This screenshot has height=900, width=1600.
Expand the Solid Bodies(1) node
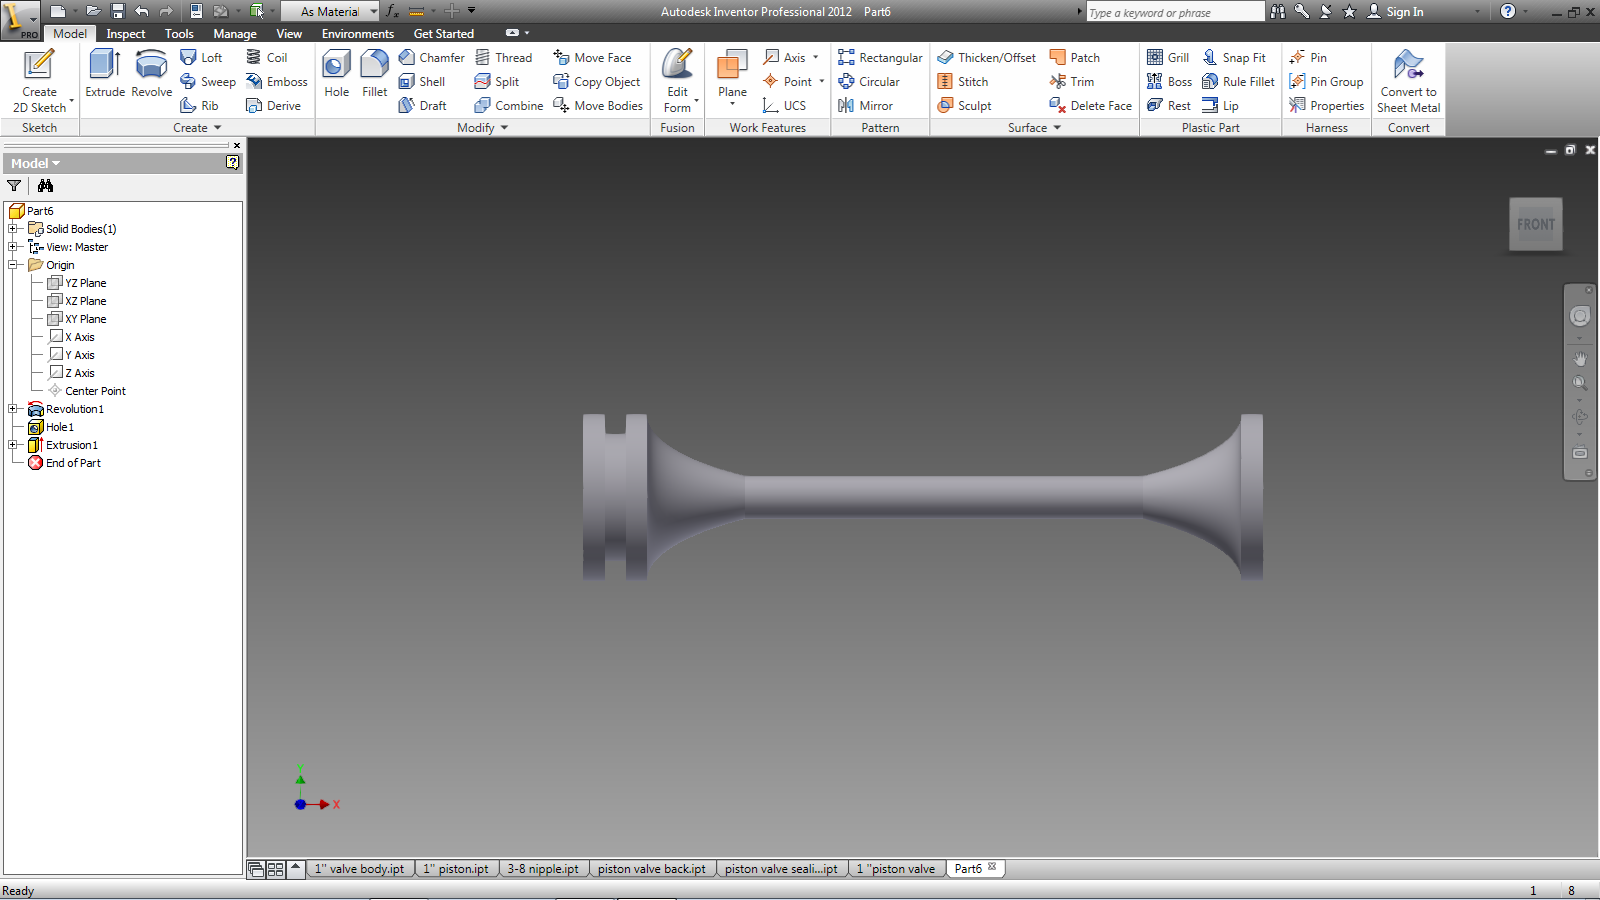coord(13,229)
